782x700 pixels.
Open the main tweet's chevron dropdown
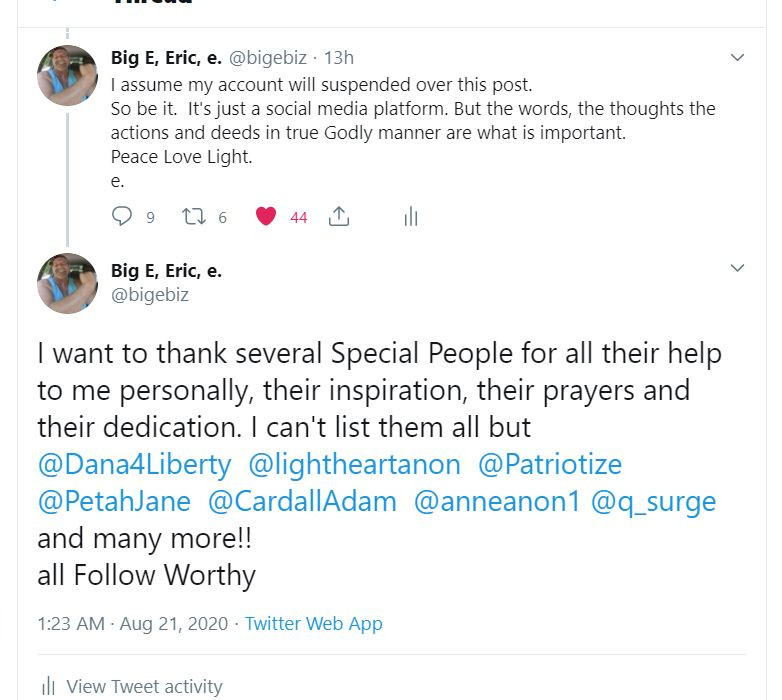pos(737,268)
